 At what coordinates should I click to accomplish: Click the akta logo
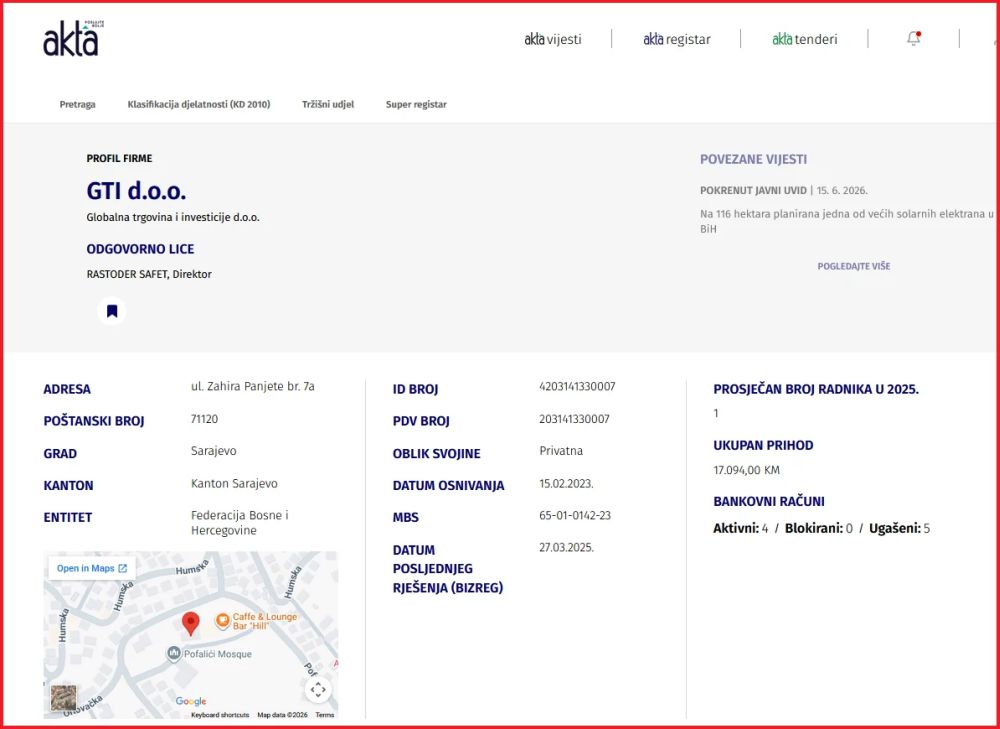73,38
